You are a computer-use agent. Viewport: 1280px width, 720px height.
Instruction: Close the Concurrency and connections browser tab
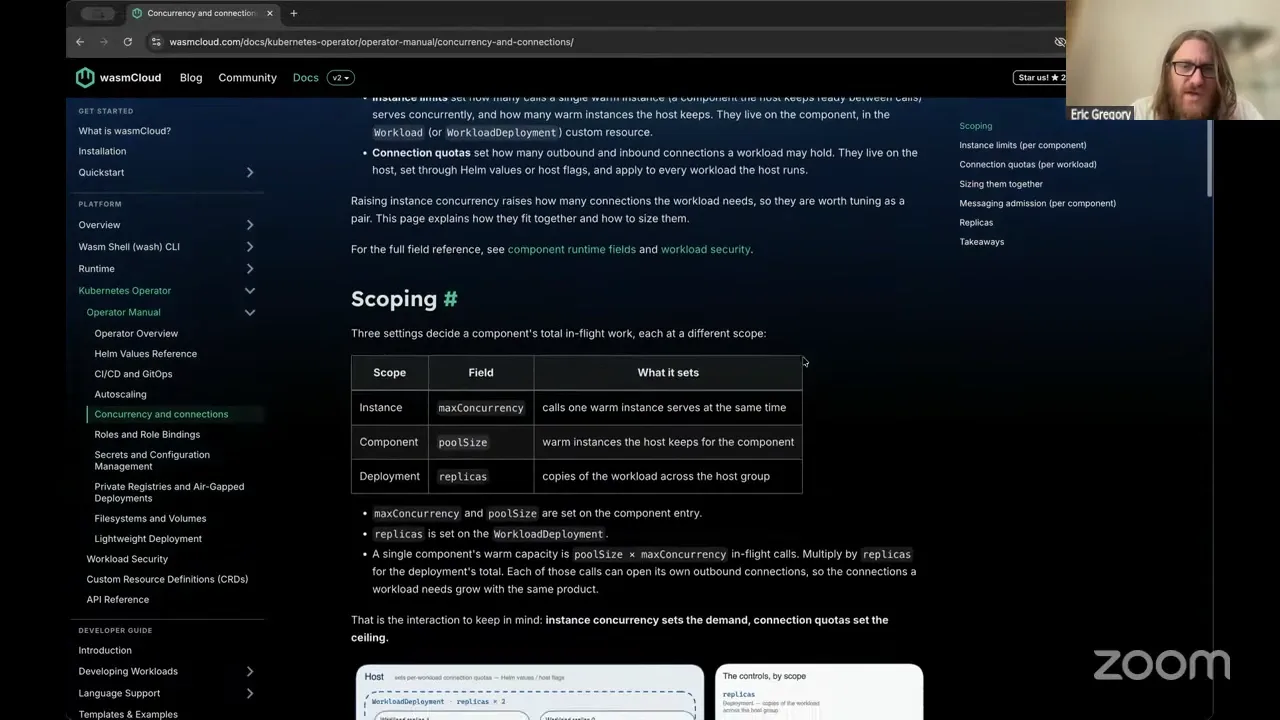click(269, 13)
